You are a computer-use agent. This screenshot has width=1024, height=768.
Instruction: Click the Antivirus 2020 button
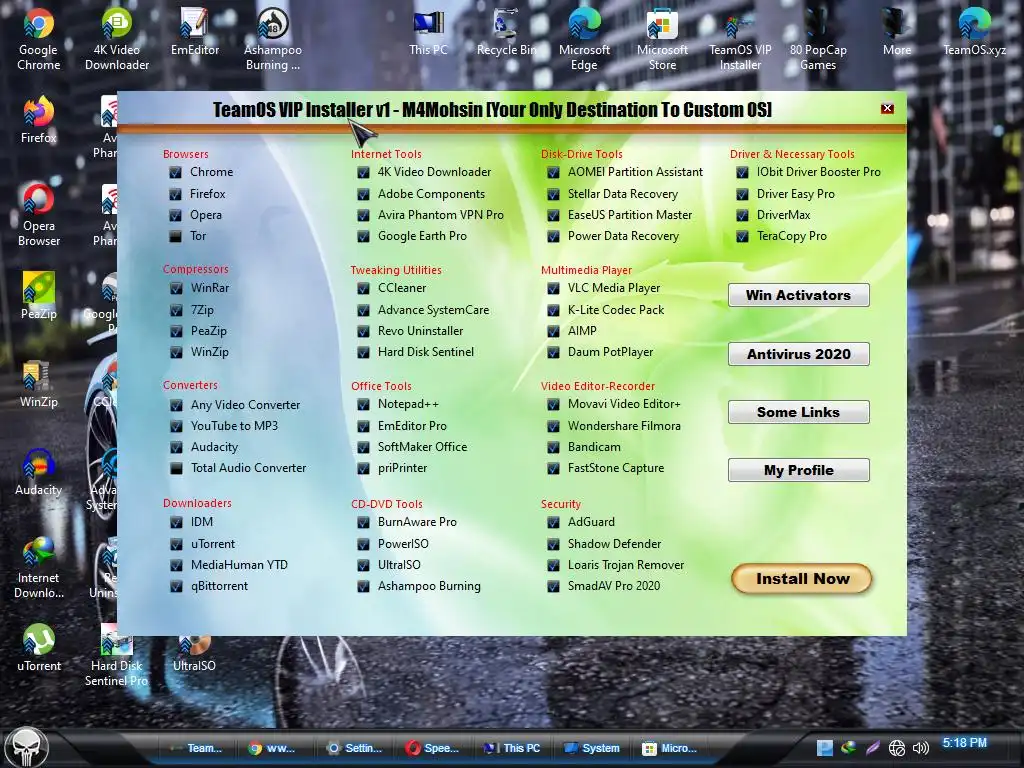click(799, 354)
